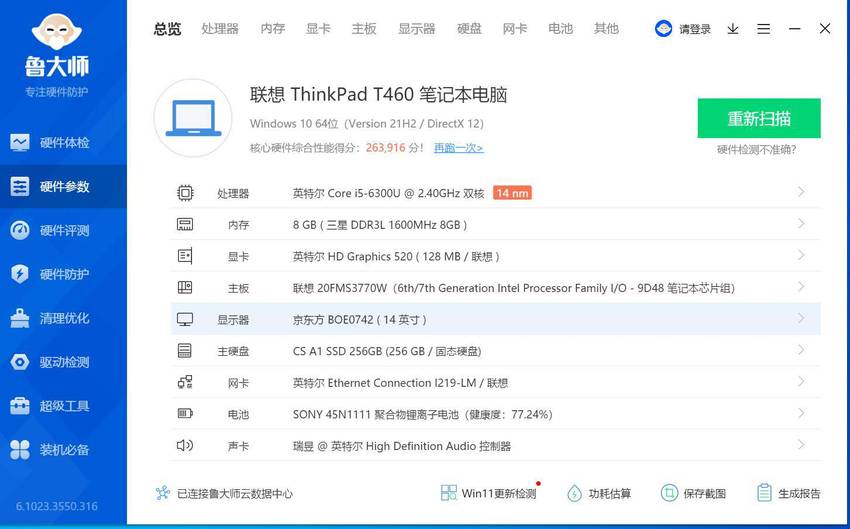The height and width of the screenshot is (529, 850).
Task: Click 英特尔 Core i5-6300U processor text
Action: 388,193
